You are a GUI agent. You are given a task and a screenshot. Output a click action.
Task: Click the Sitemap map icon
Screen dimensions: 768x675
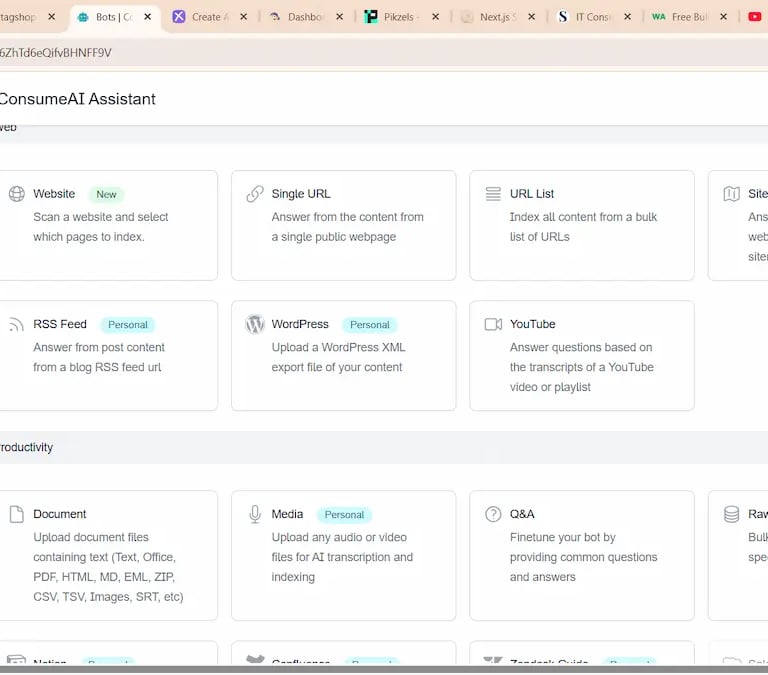click(731, 194)
